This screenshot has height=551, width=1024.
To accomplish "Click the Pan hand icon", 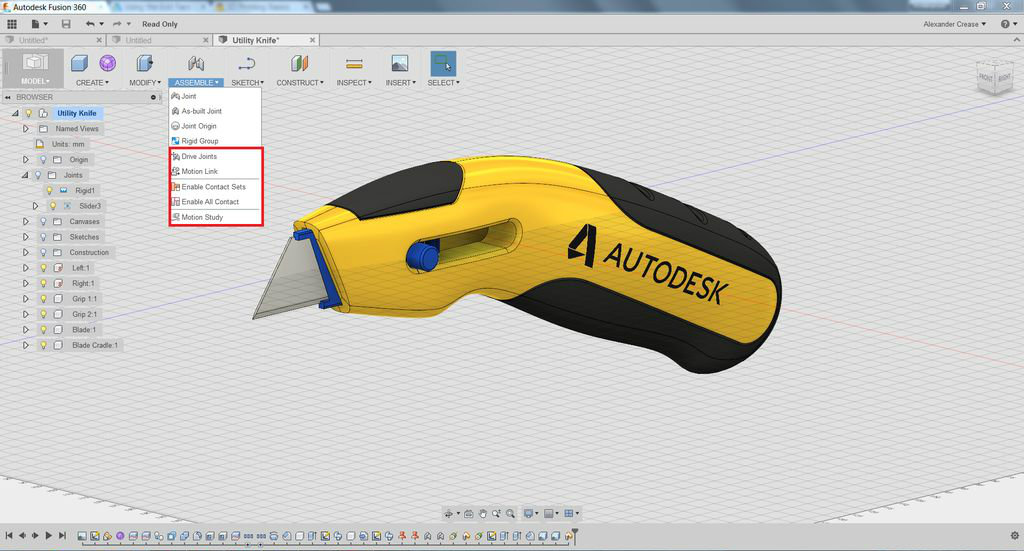I will click(483, 514).
